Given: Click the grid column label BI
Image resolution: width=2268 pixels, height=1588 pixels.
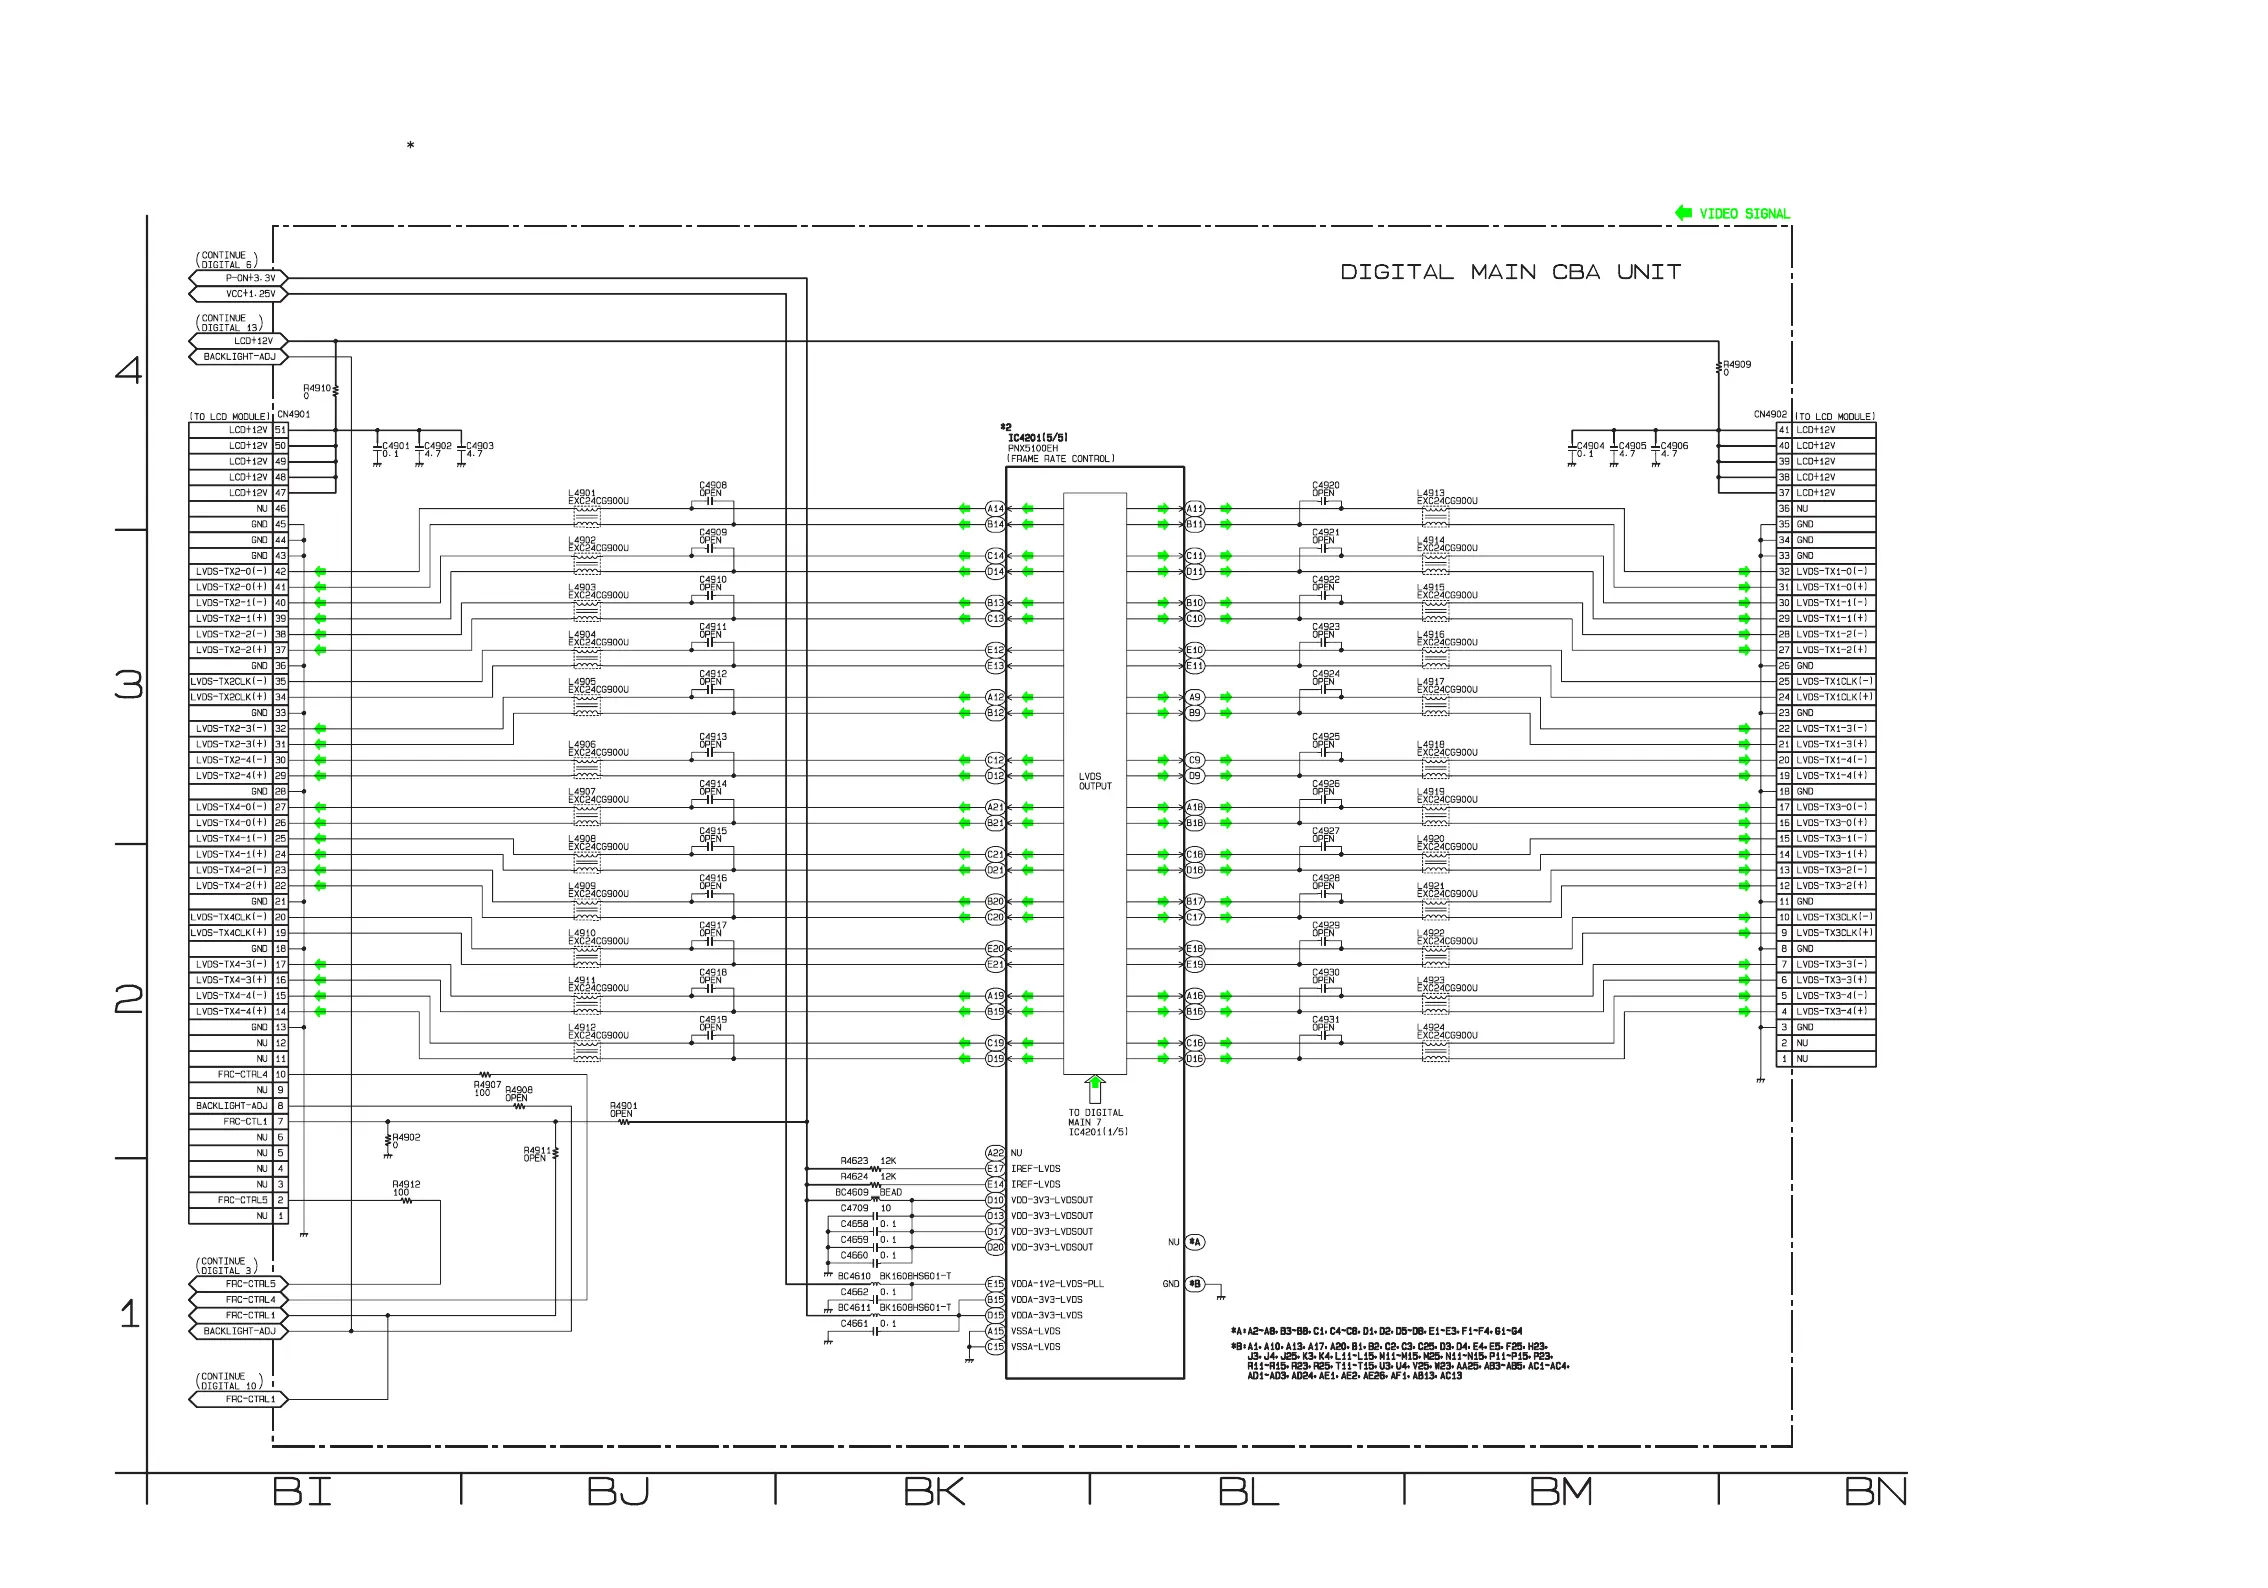Looking at the screenshot, I should 302,1493.
